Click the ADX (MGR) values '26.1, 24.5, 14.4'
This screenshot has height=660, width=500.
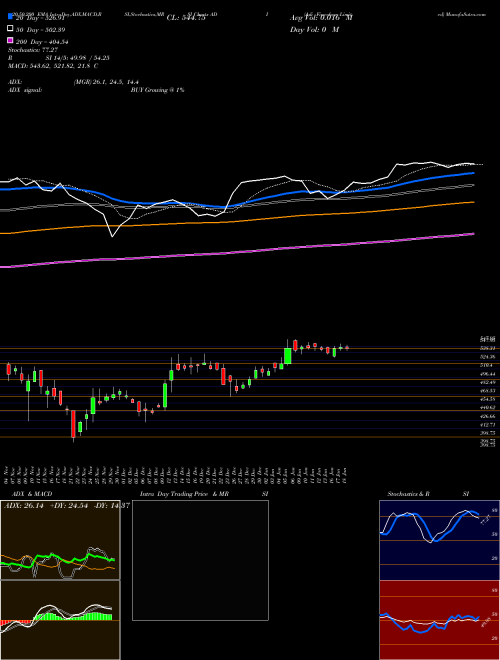click(118, 82)
